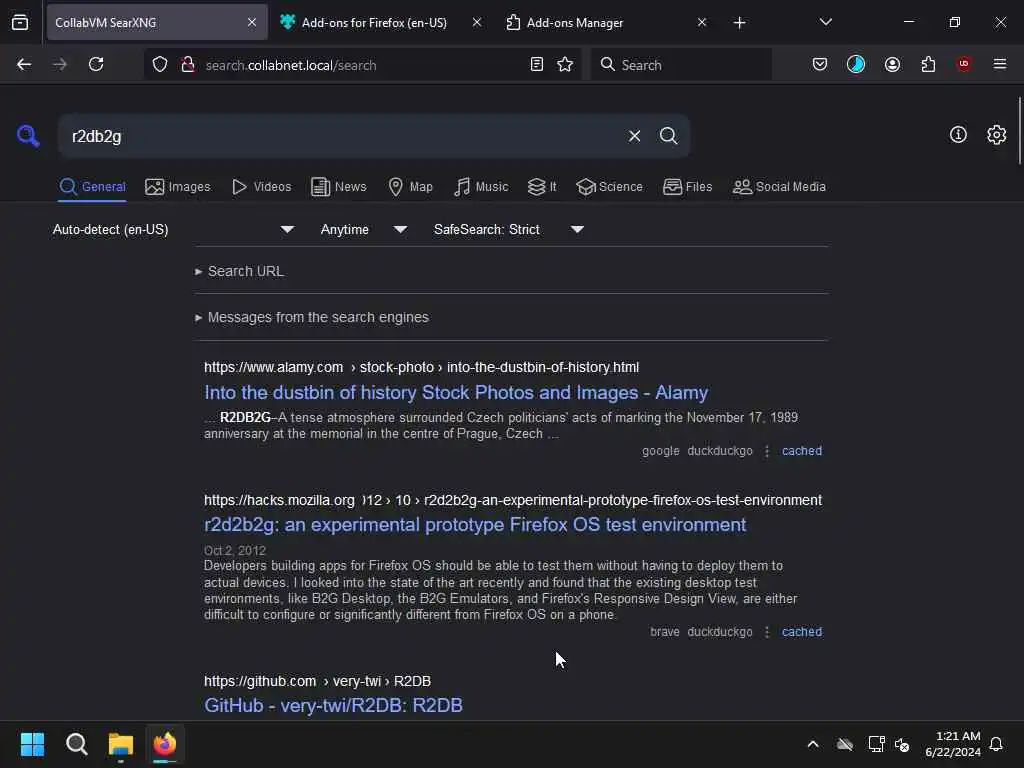
Task: Select the General search category tab
Action: pos(92,187)
